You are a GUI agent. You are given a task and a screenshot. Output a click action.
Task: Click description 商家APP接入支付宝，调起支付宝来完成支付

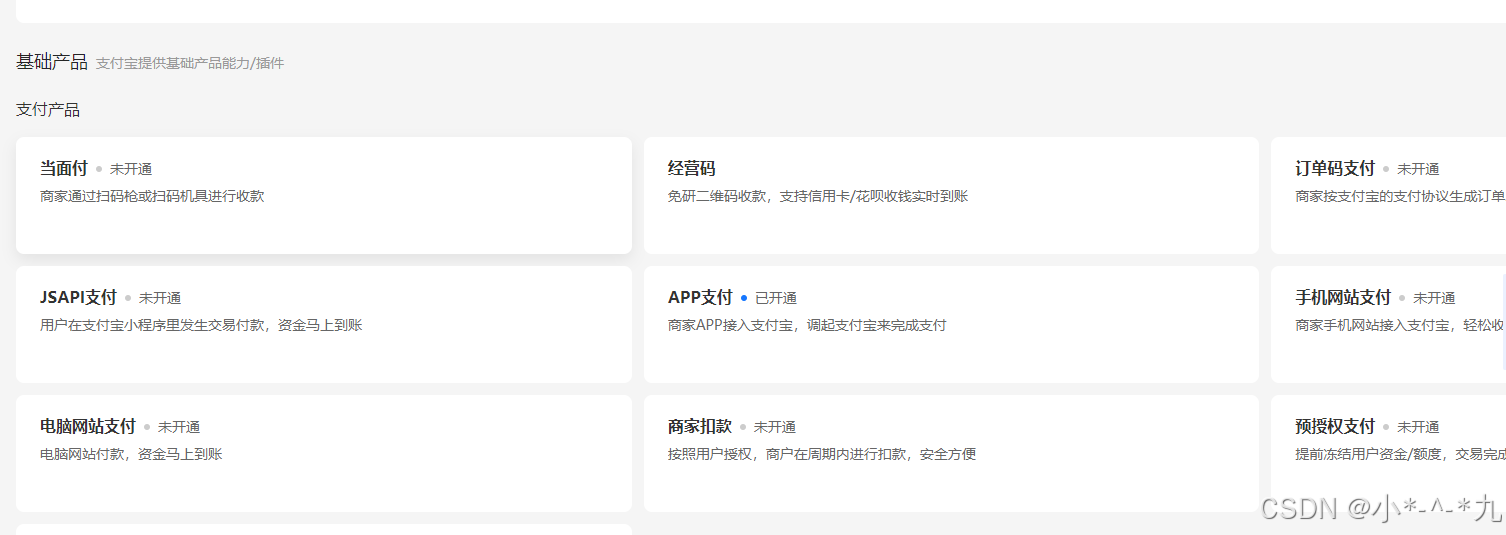(807, 325)
